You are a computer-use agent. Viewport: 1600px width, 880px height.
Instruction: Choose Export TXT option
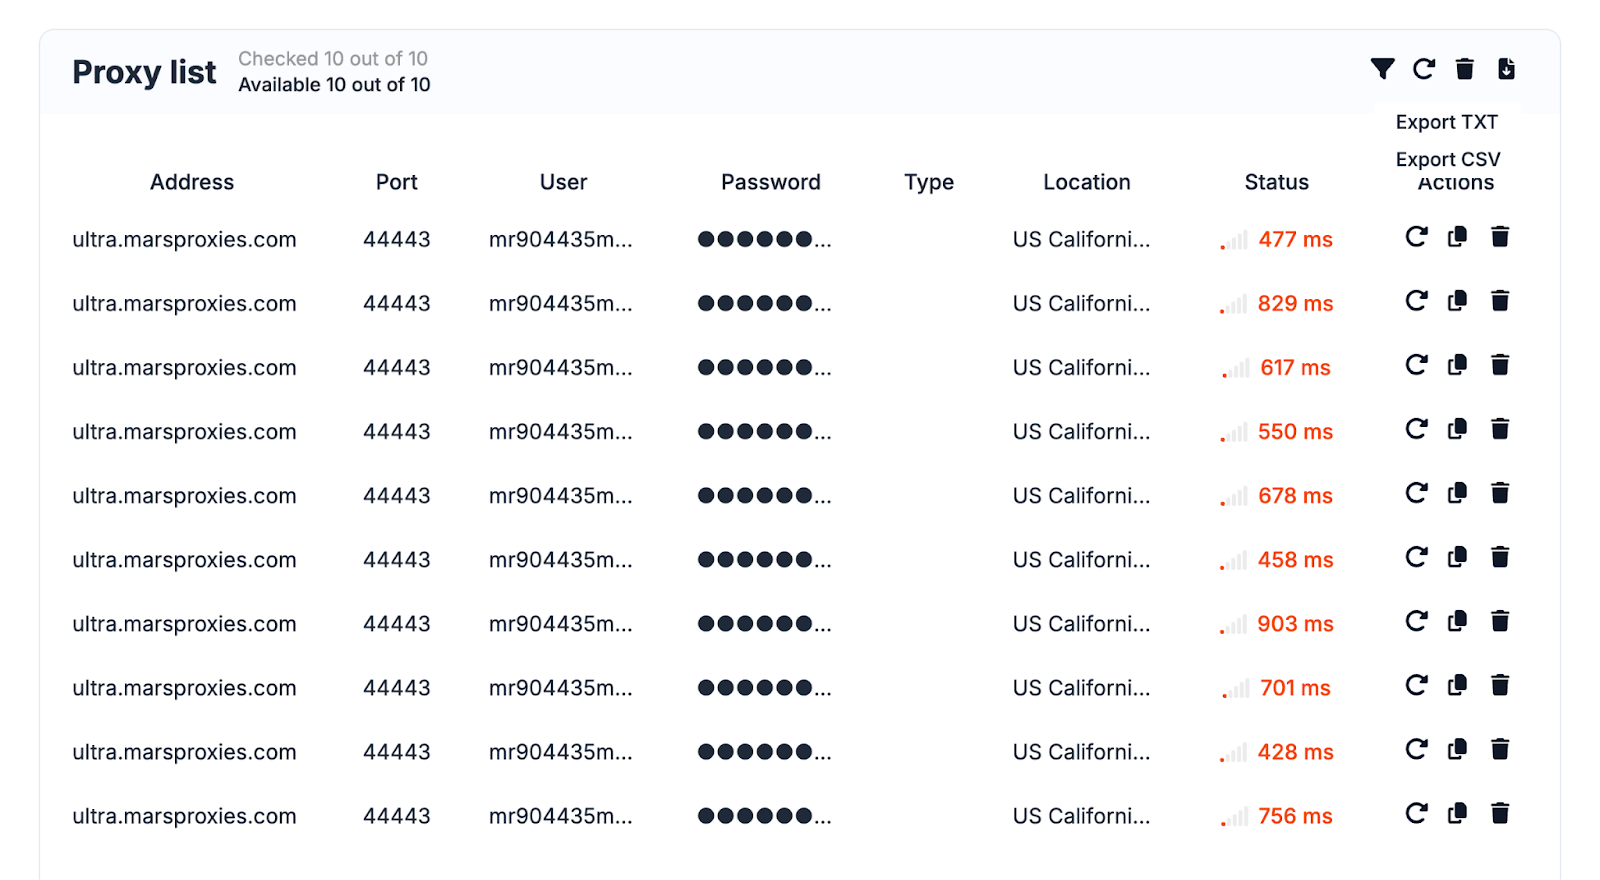point(1447,122)
